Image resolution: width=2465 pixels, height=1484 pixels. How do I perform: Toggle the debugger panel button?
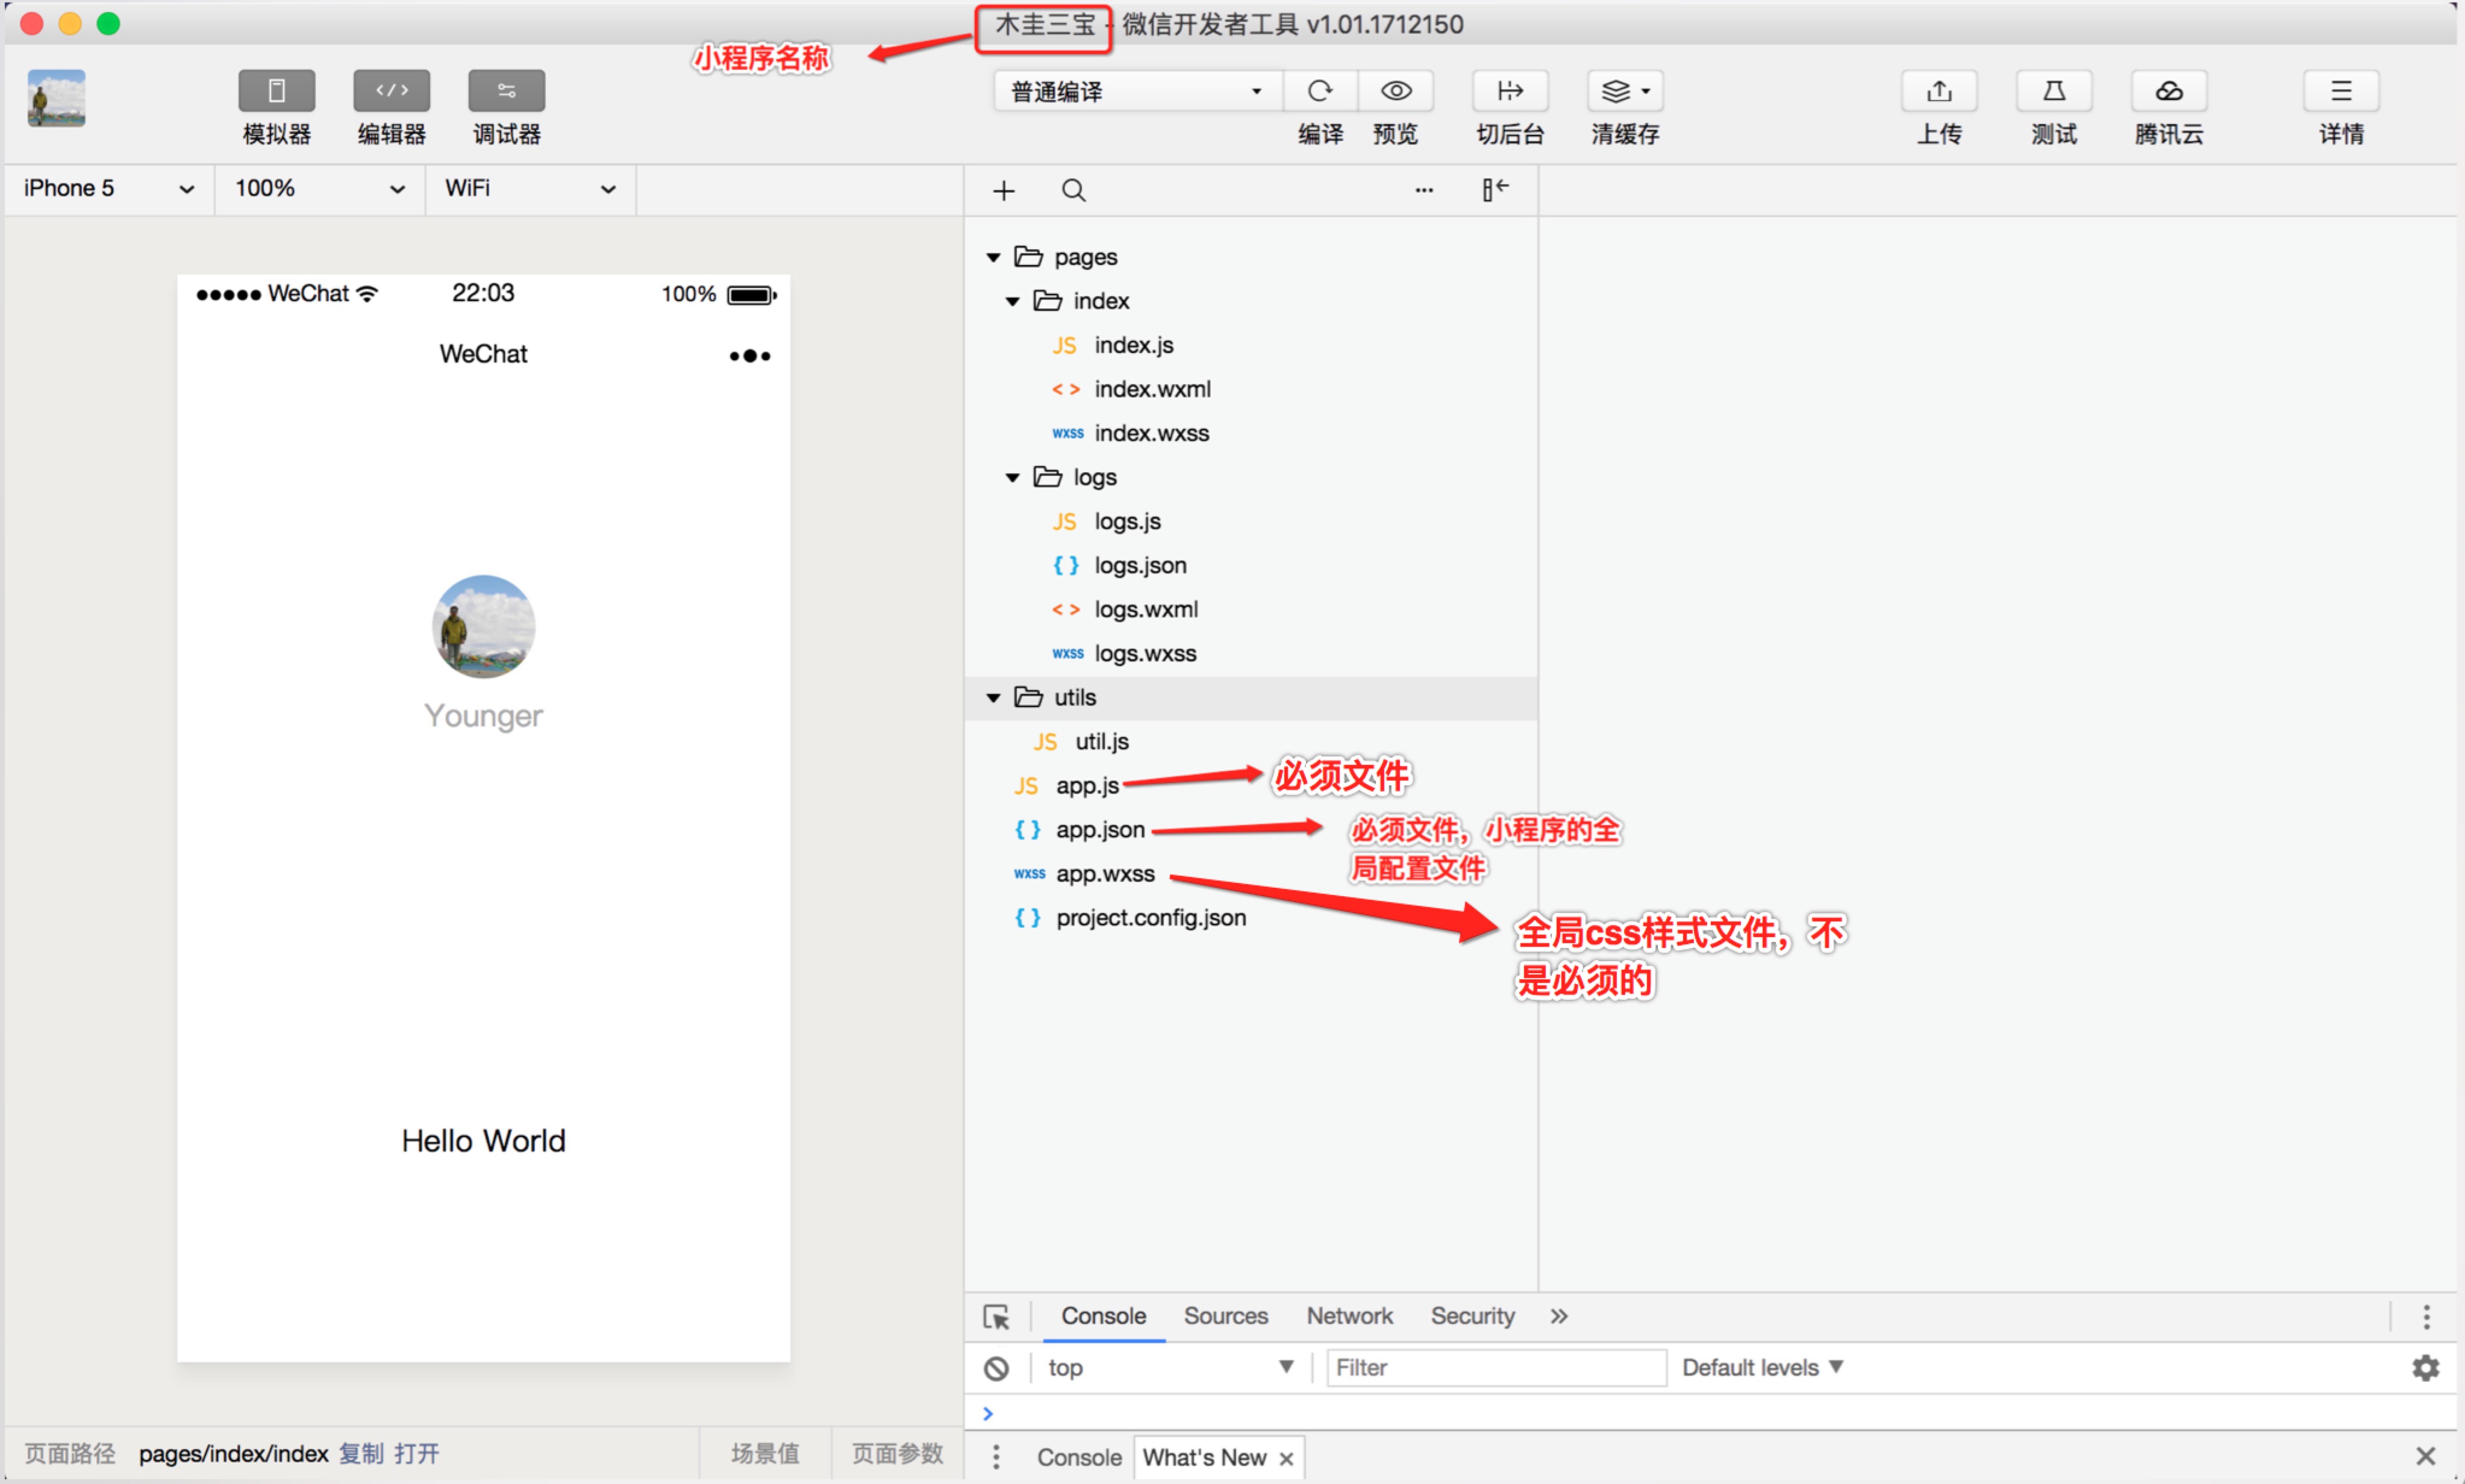click(507, 91)
